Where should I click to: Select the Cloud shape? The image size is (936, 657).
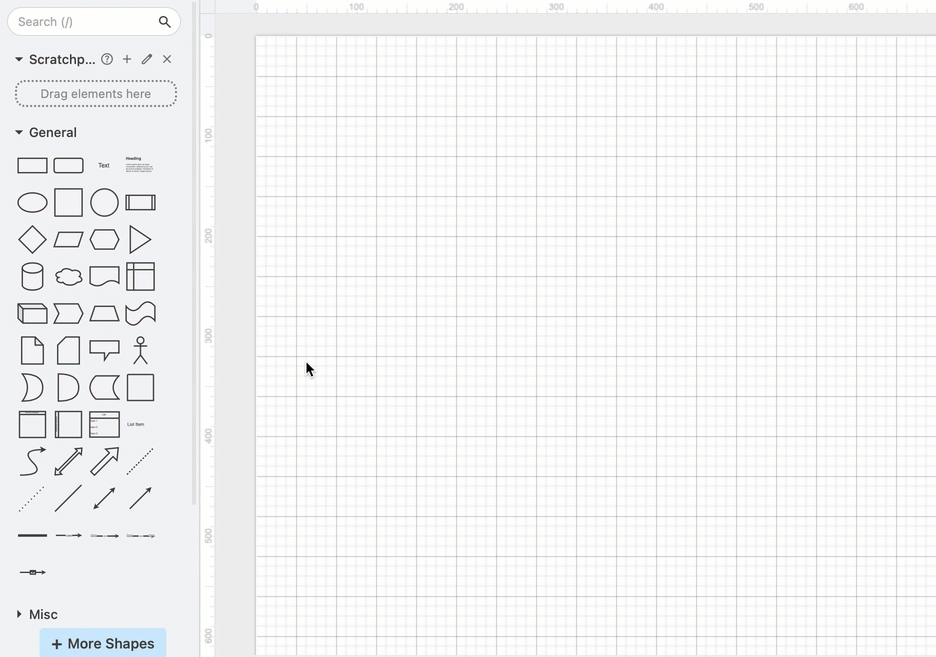pos(68,276)
